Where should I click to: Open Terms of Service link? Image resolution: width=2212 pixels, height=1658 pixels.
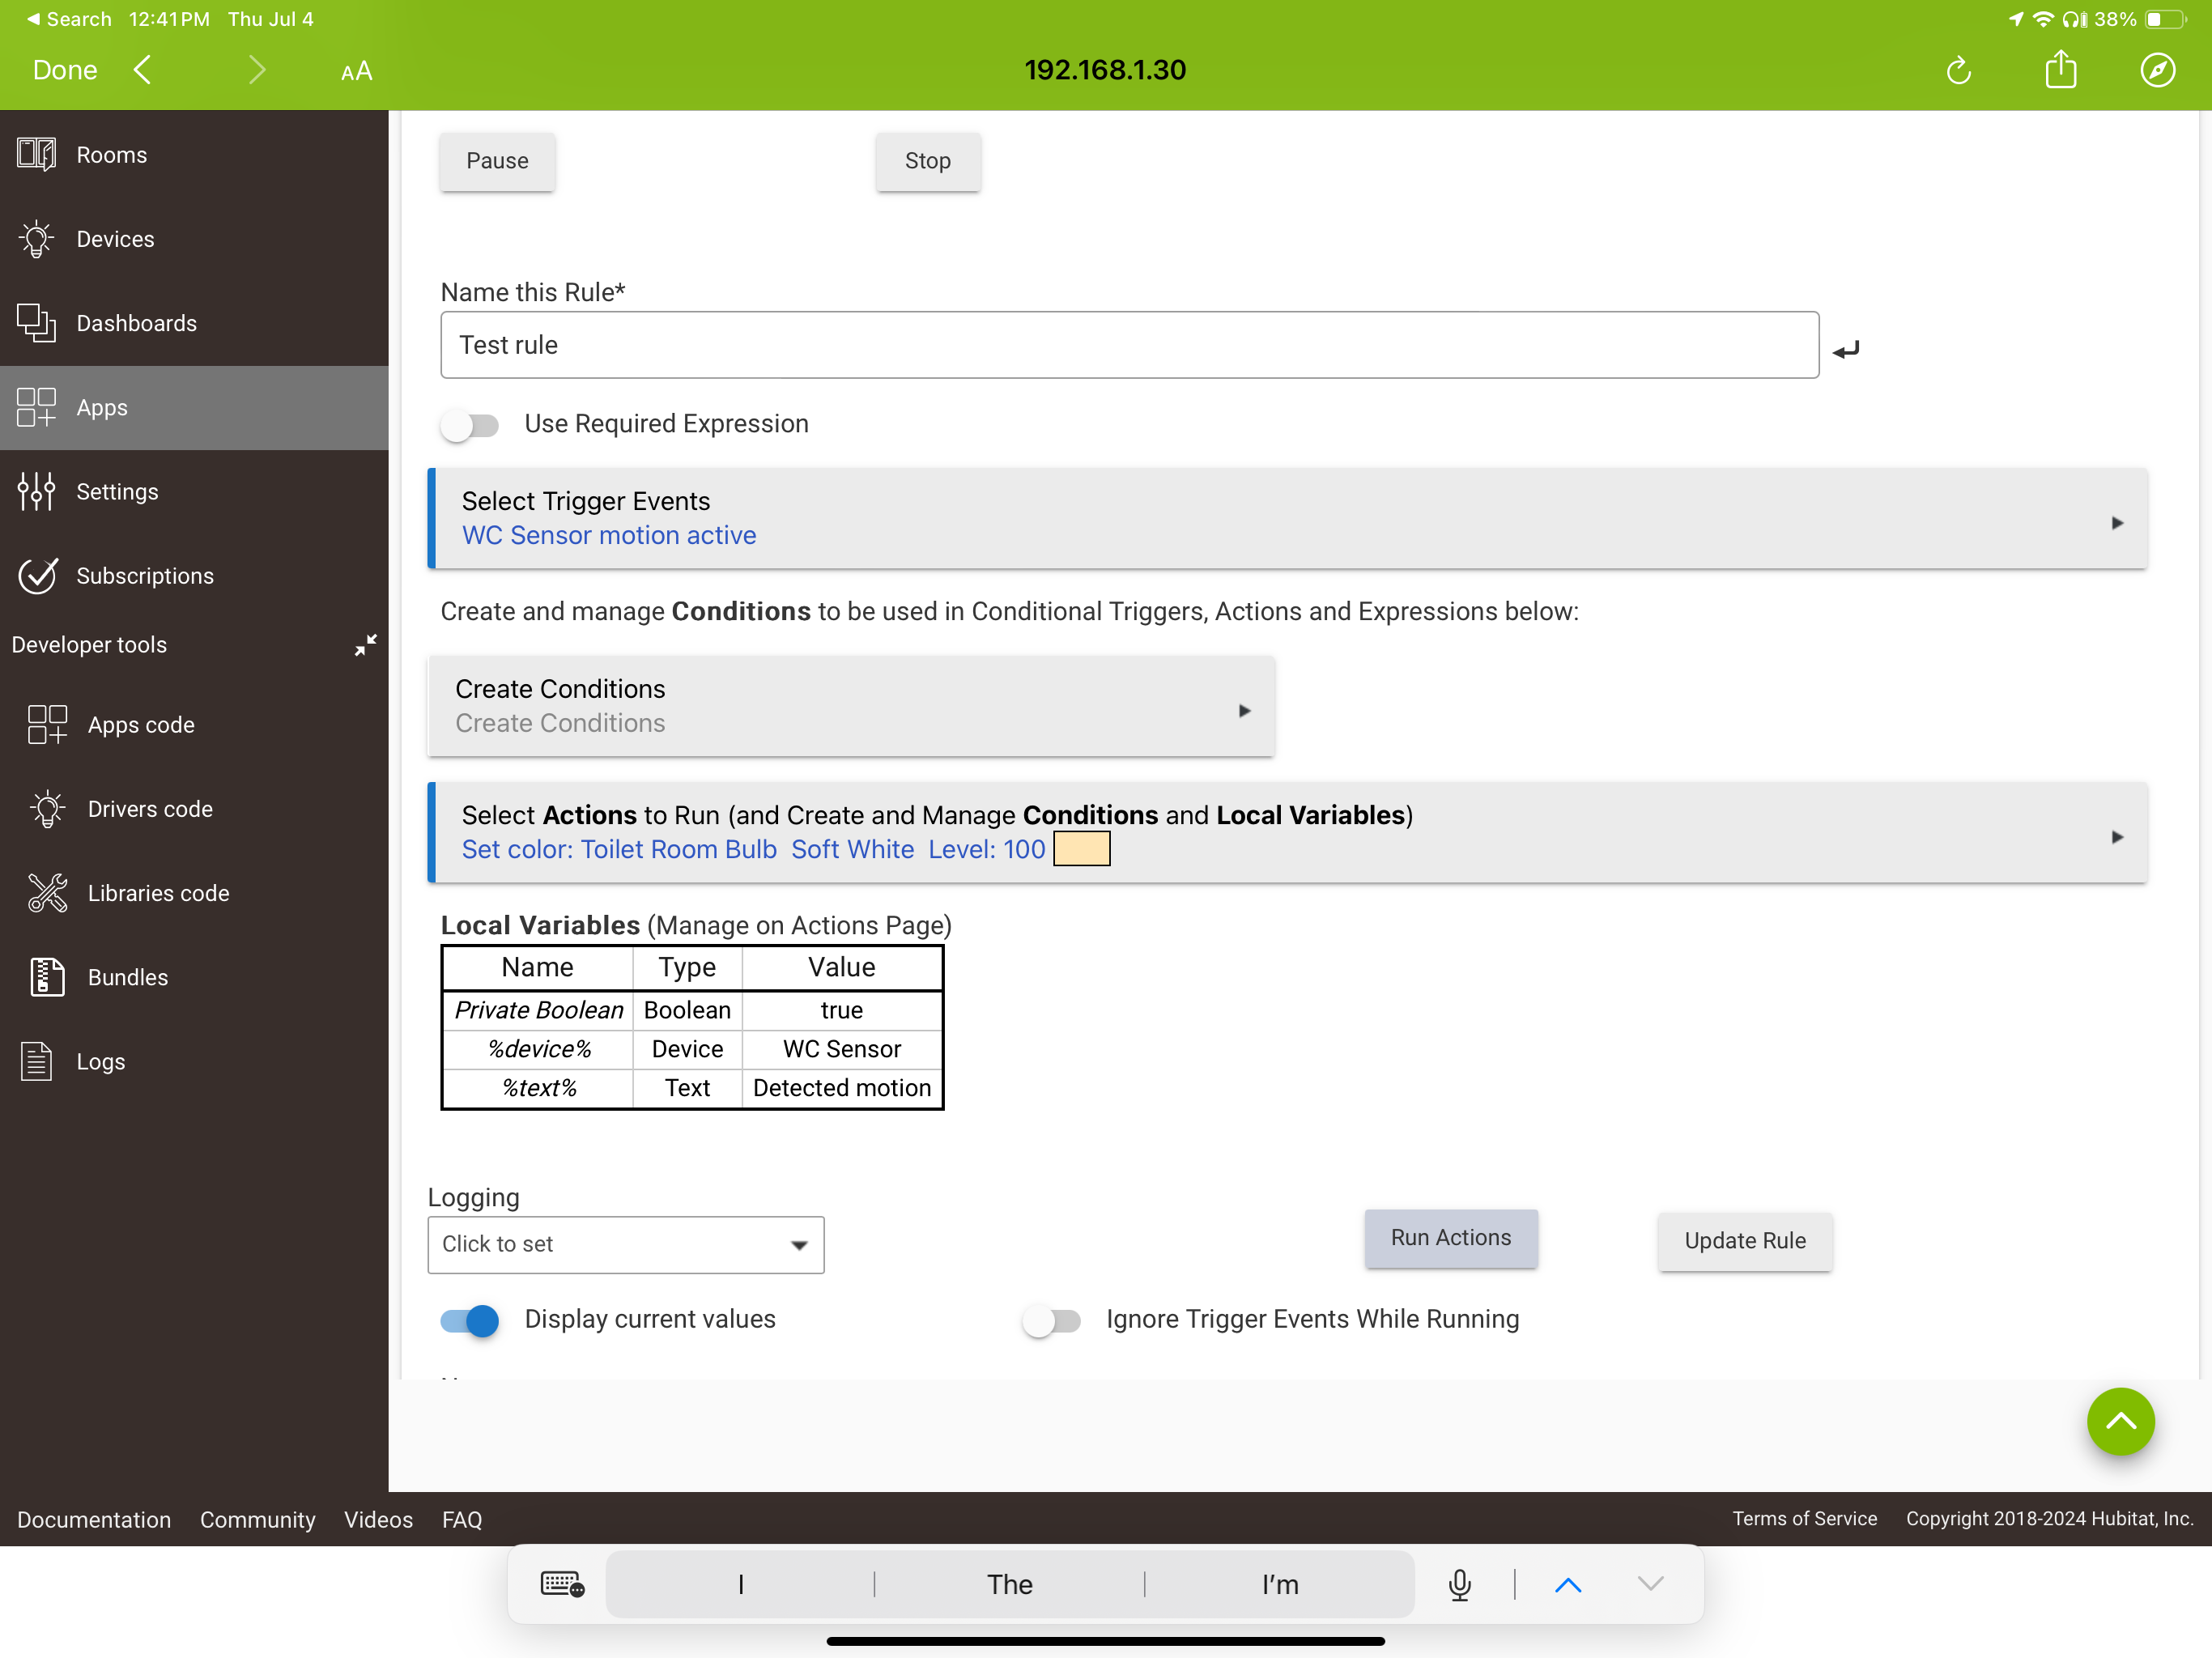1804,1518
